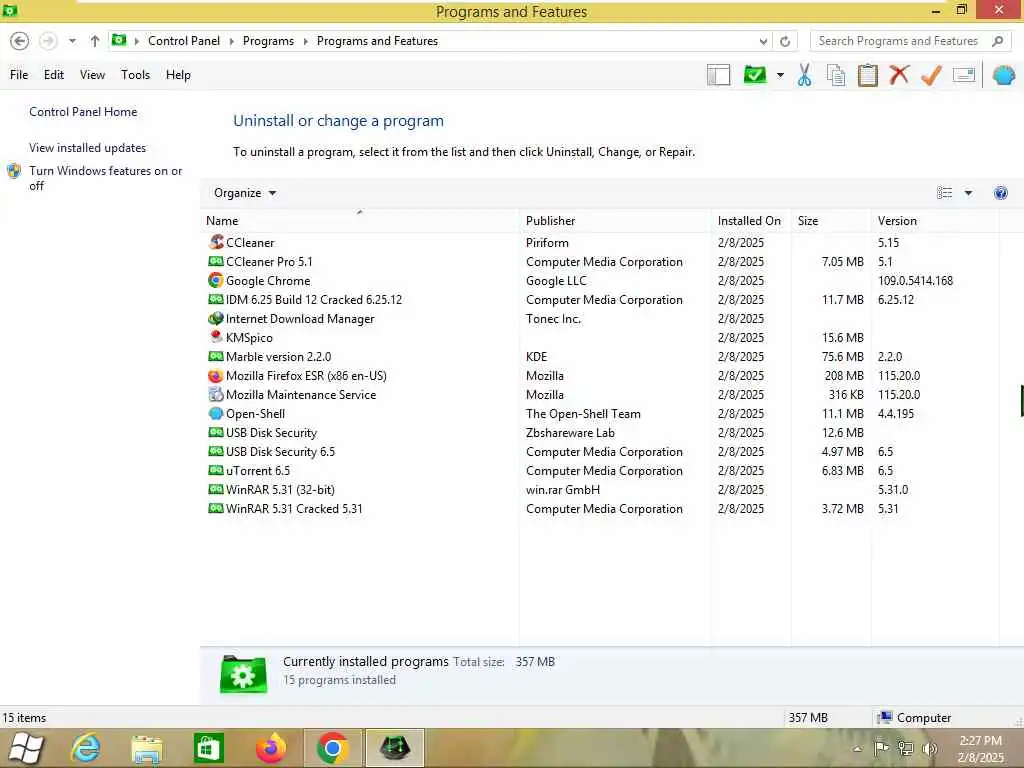The width and height of the screenshot is (1024, 768).
Task: Click Control Panel in breadcrumb path
Action: pos(184,41)
